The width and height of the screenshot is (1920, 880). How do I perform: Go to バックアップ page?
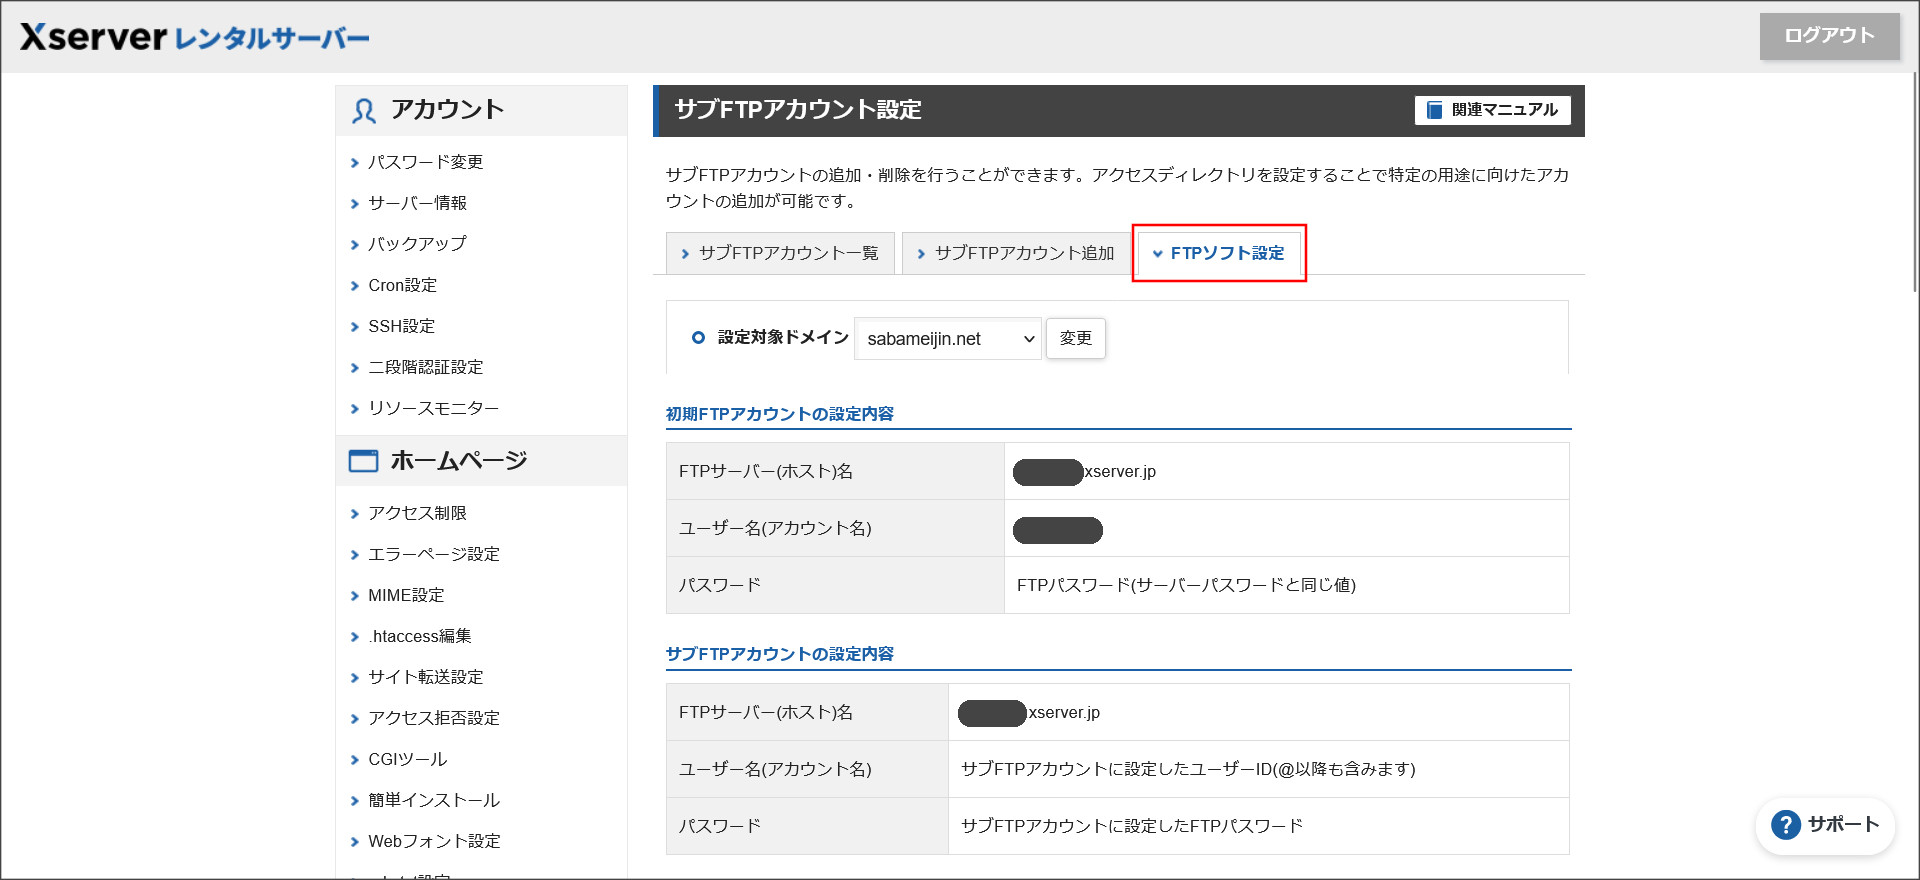[417, 244]
